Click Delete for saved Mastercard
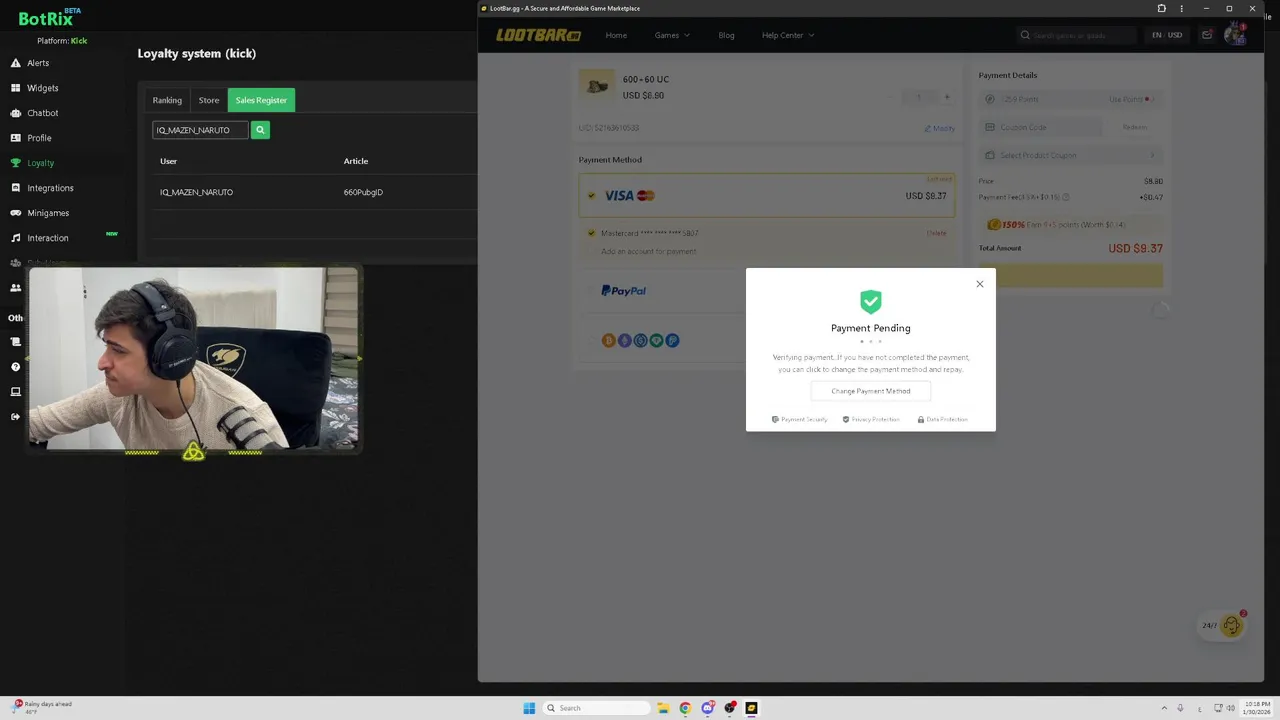The height and width of the screenshot is (720, 1280). (x=936, y=233)
